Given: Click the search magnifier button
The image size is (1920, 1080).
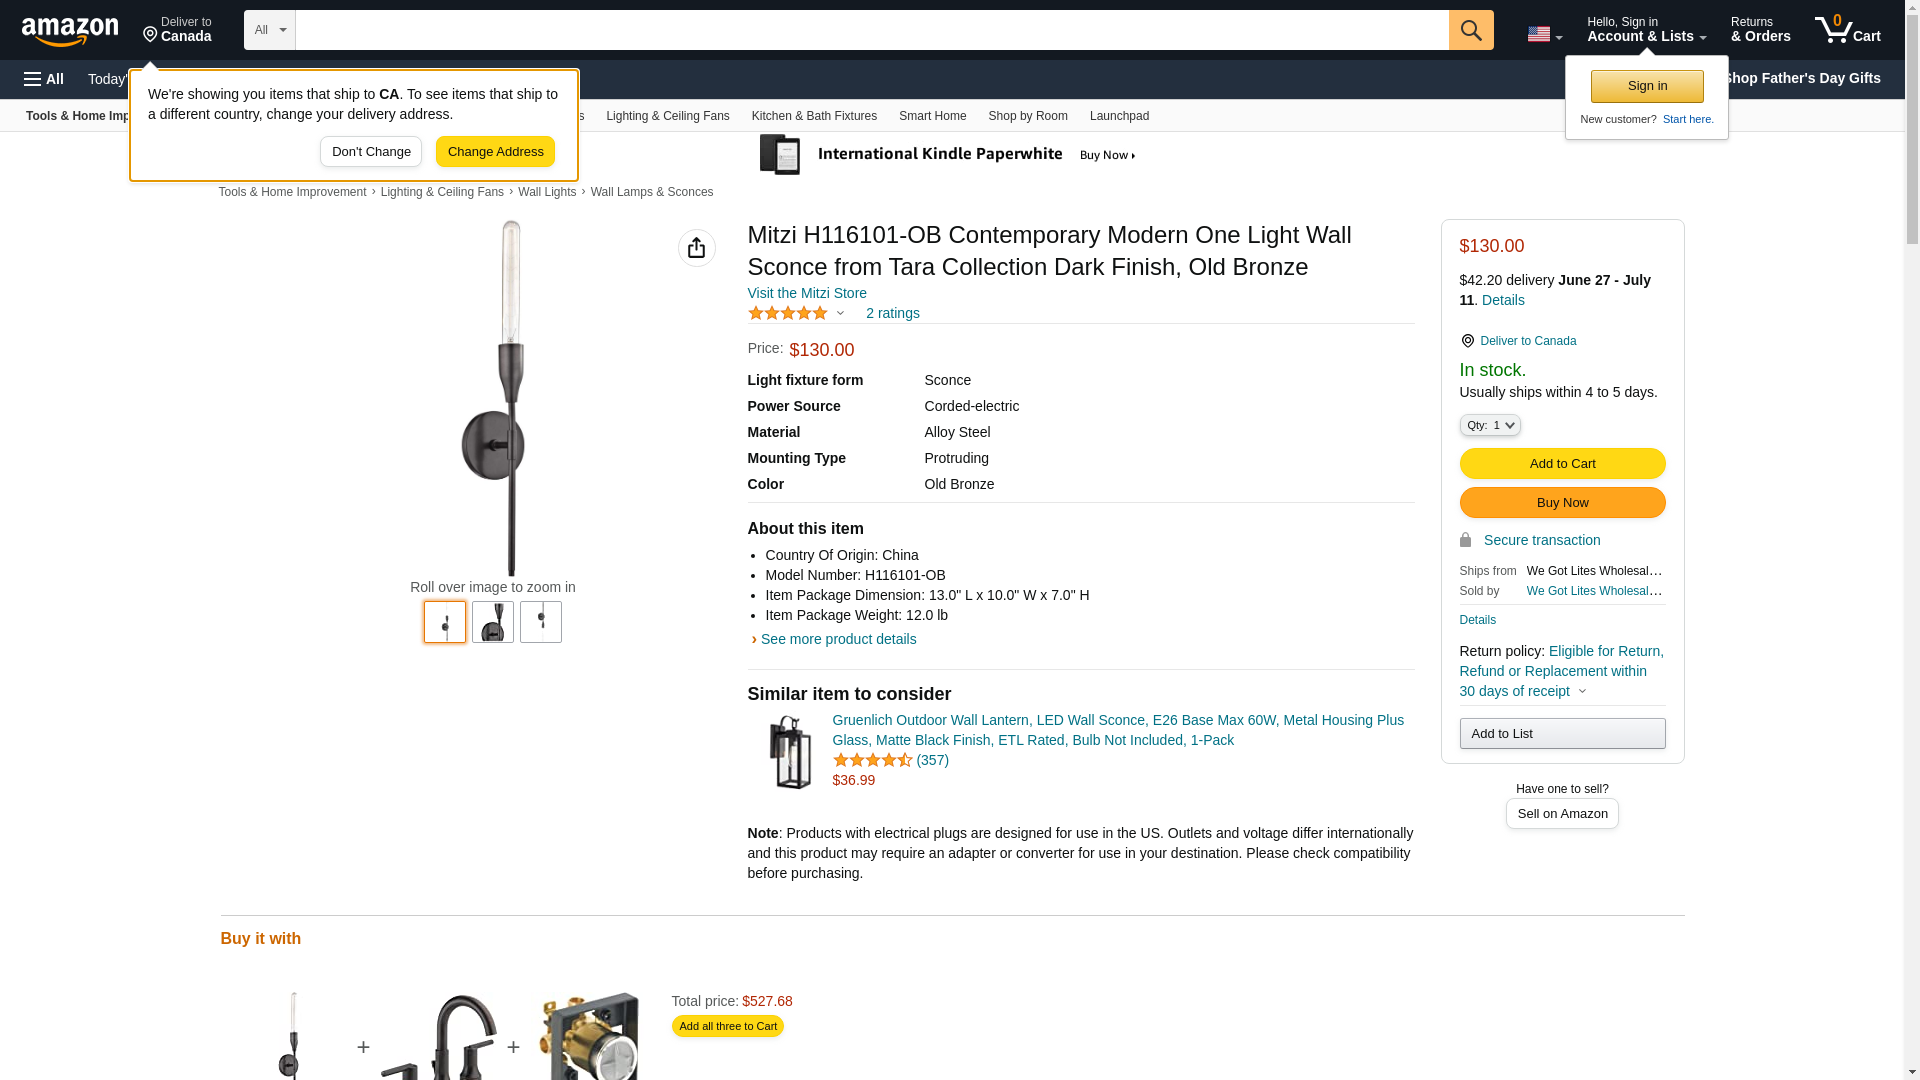Looking at the screenshot, I should pyautogui.click(x=1470, y=30).
